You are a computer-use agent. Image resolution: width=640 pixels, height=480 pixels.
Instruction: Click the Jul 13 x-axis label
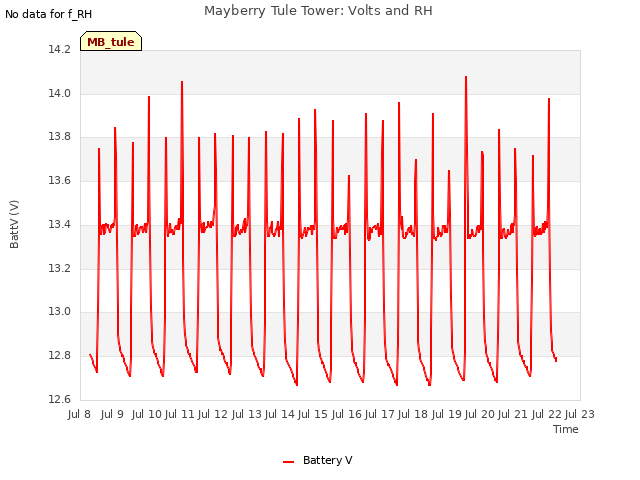[247, 414]
